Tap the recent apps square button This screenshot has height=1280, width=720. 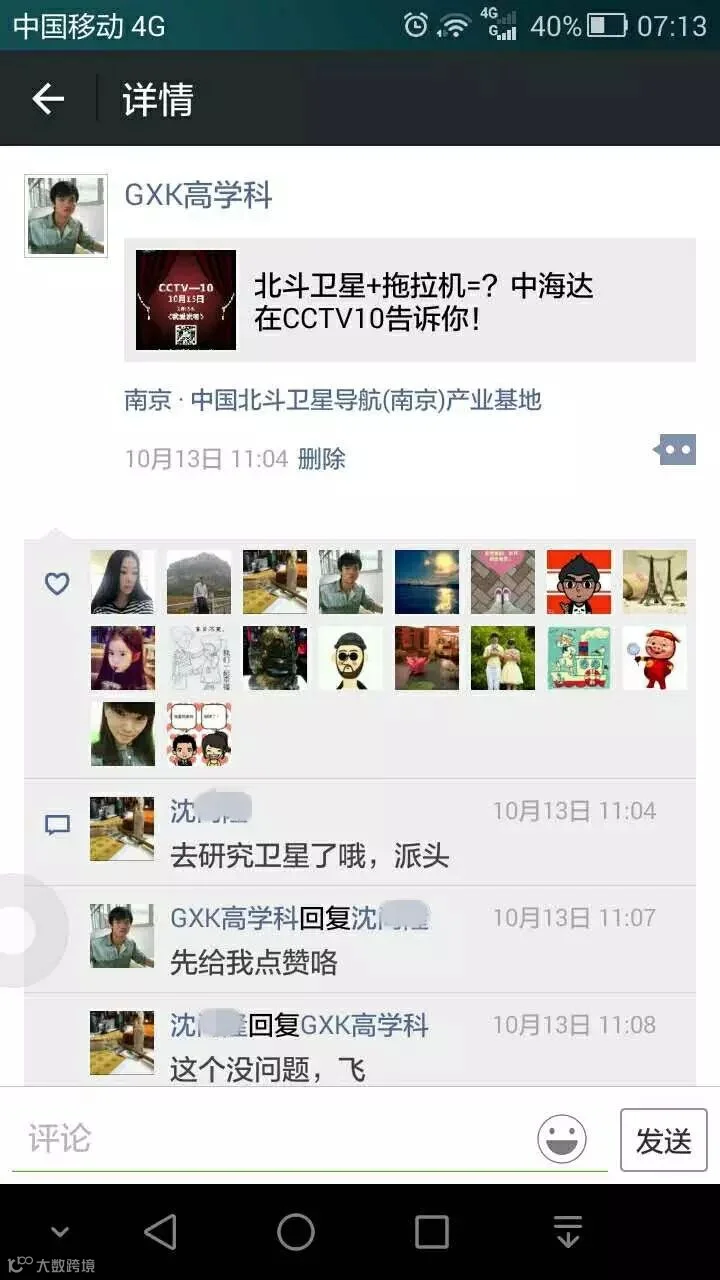431,1232
